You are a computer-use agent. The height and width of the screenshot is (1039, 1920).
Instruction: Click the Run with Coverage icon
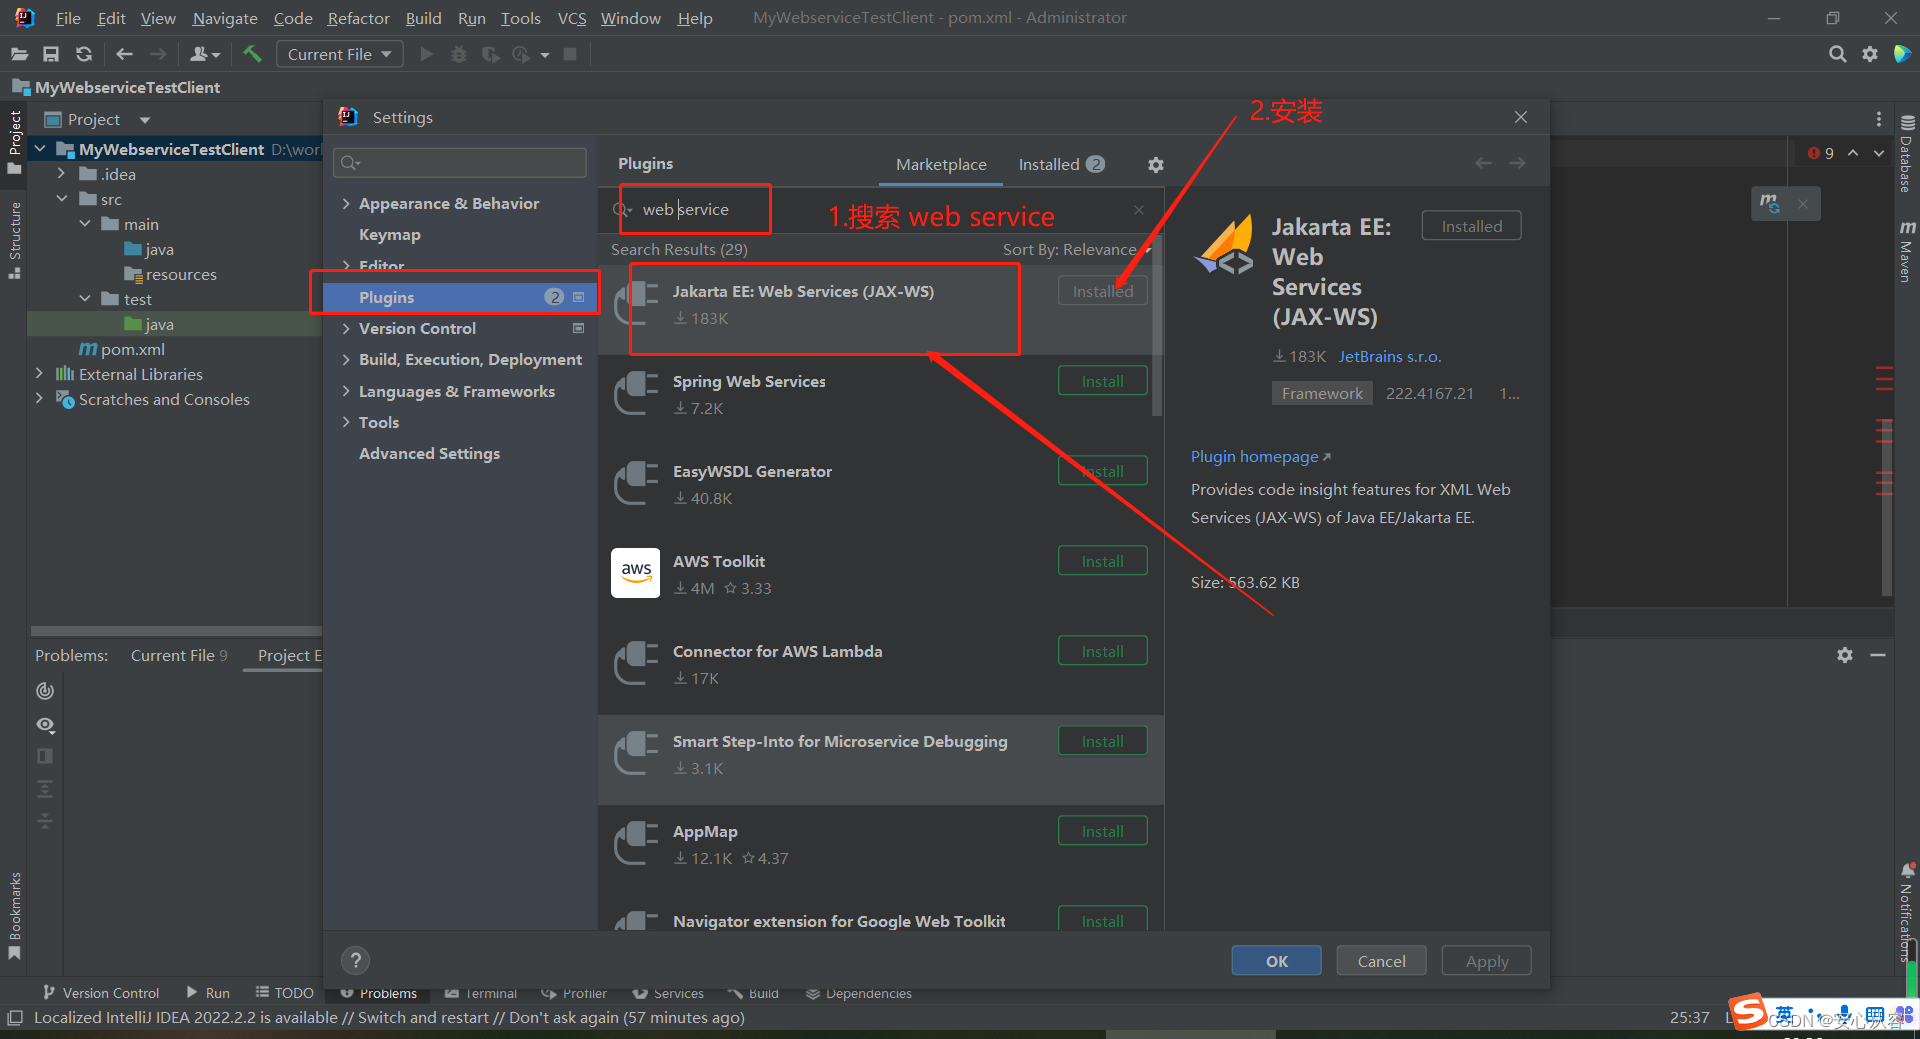tap(490, 54)
